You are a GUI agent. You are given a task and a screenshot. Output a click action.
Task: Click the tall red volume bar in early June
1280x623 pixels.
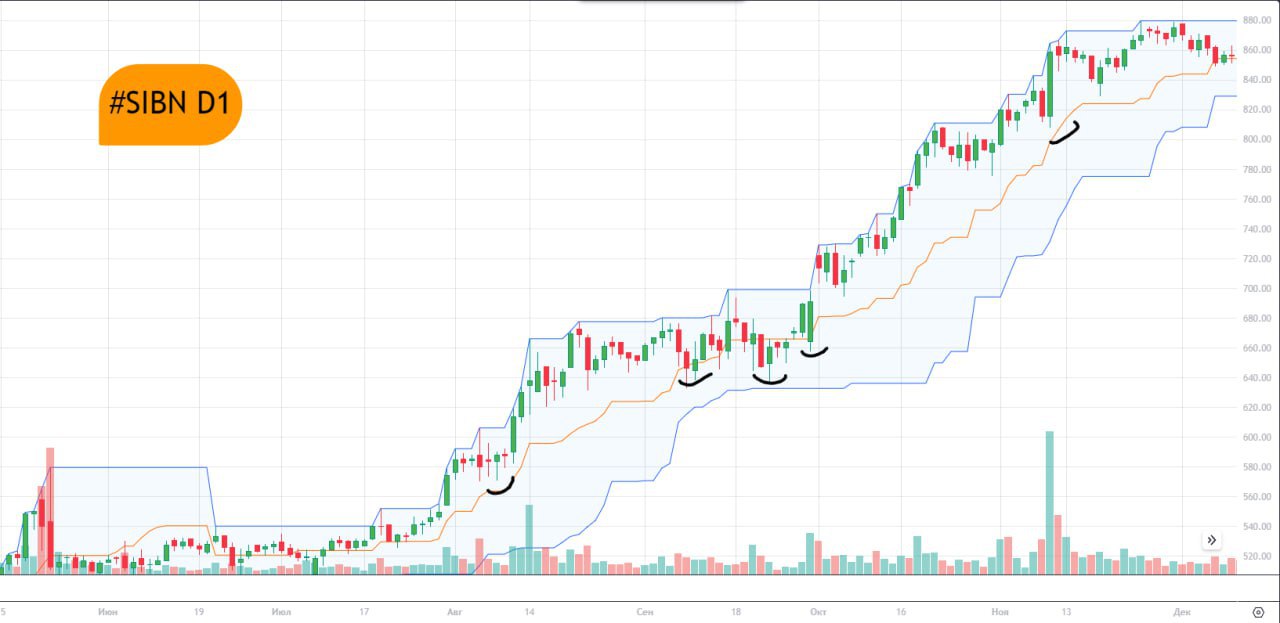(50, 510)
